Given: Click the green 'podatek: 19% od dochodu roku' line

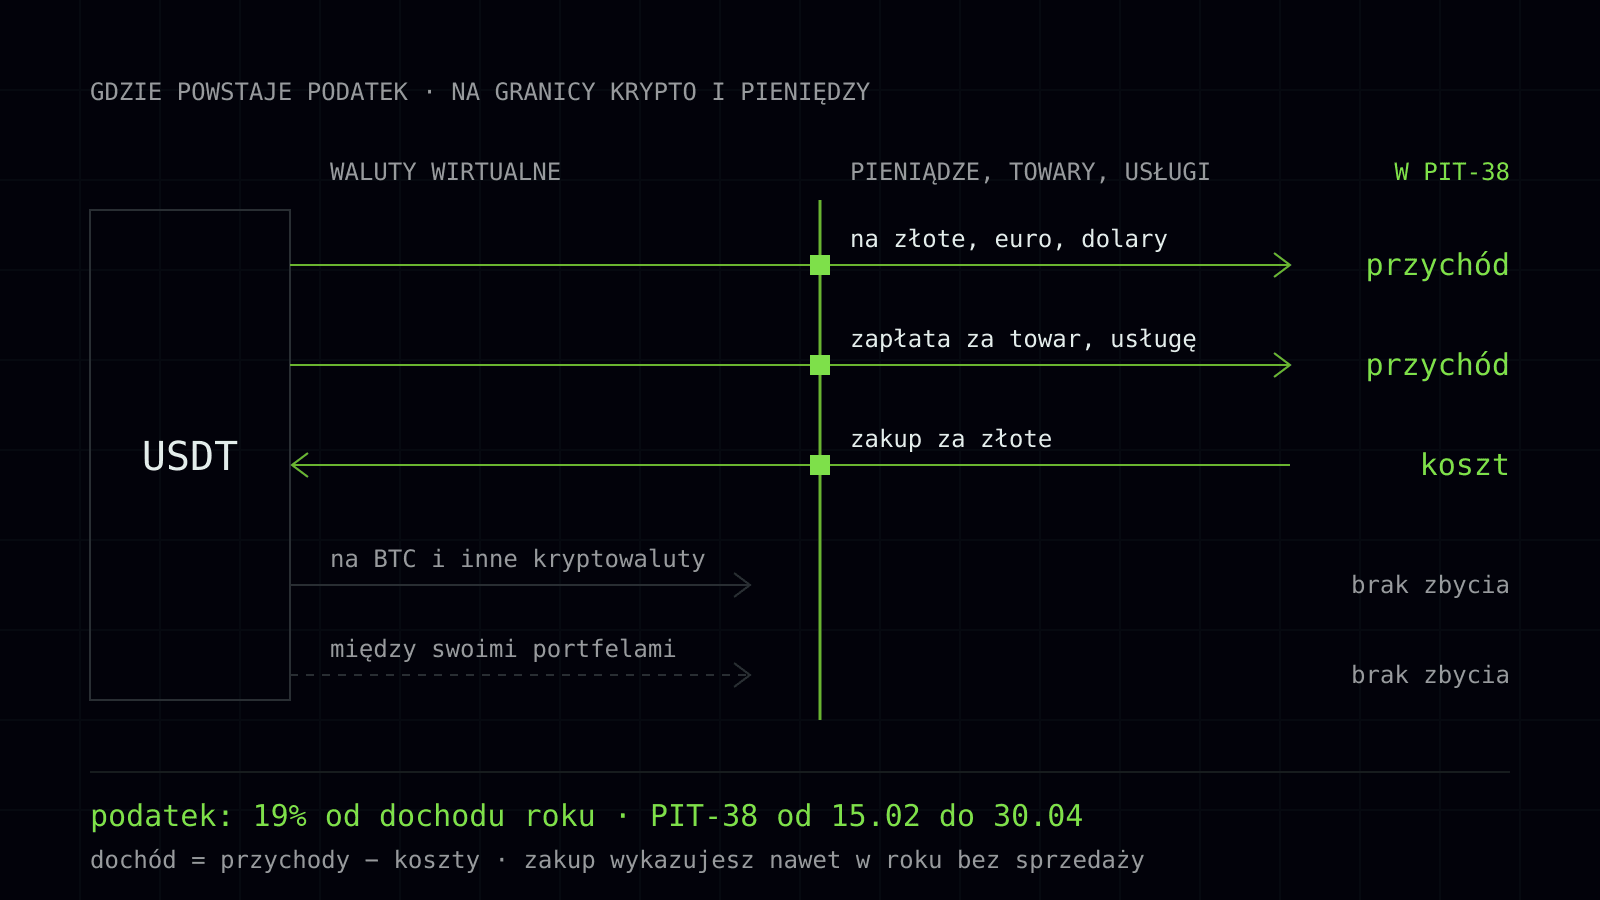Looking at the screenshot, I should click(x=586, y=816).
